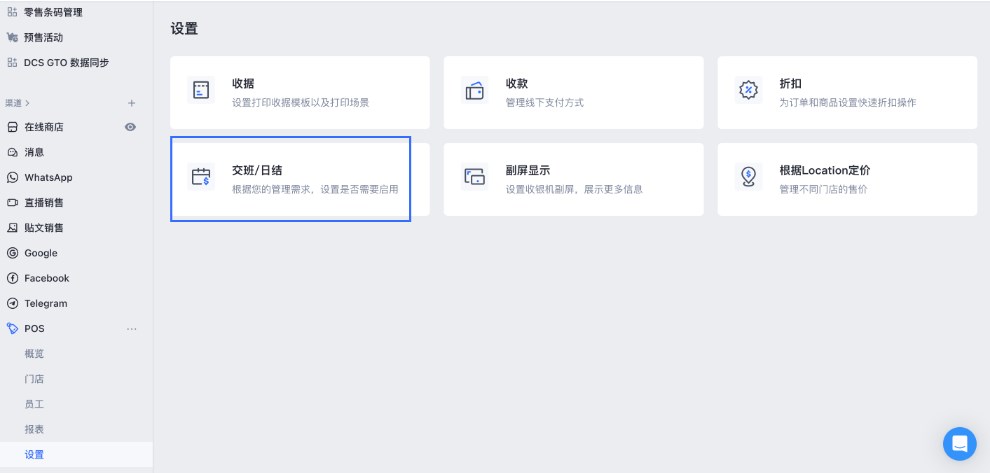The width and height of the screenshot is (990, 473).
Task: Open POS staff (员工) page
Action: (34, 404)
